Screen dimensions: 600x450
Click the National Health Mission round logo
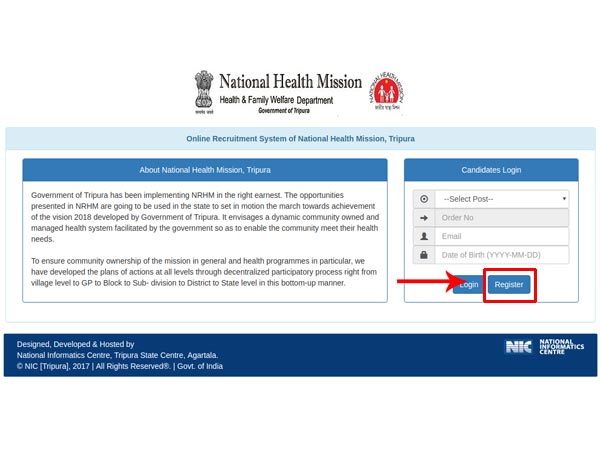click(386, 91)
